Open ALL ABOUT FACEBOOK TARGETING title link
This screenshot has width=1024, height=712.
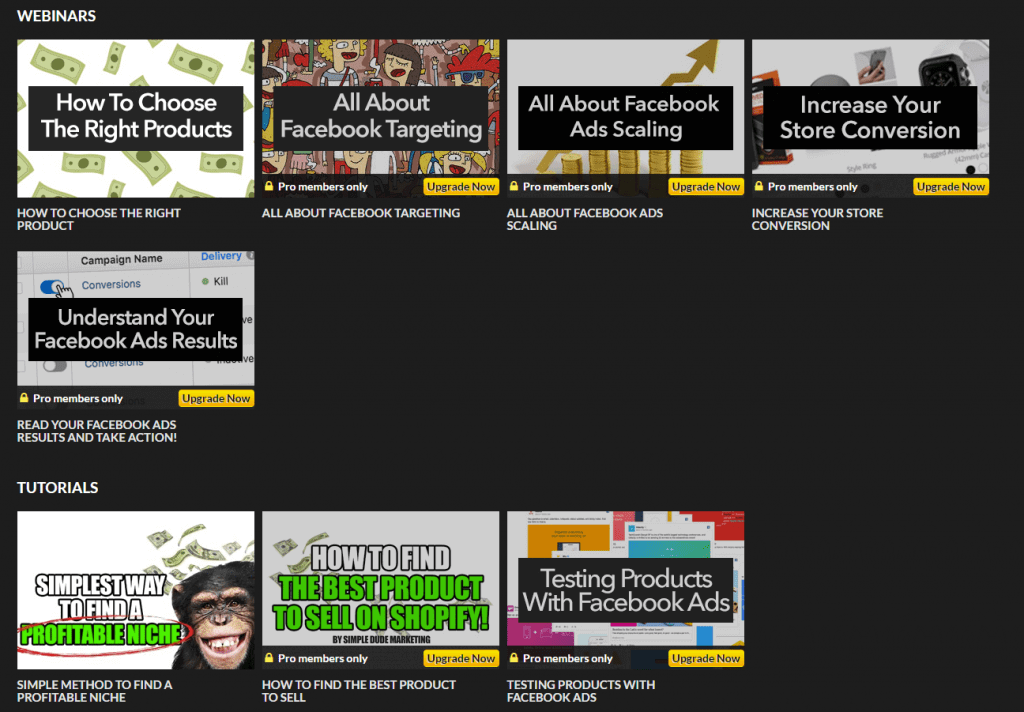click(360, 213)
